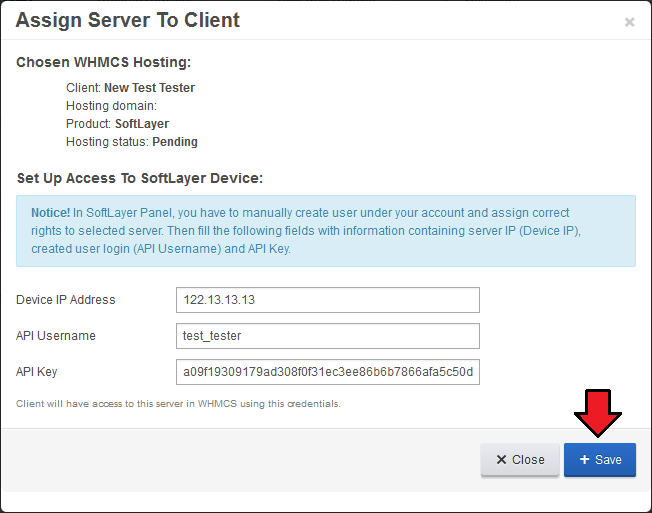Screen dimensions: 652x513
Task: Click the Device IP Address label
Action: pos(66,300)
